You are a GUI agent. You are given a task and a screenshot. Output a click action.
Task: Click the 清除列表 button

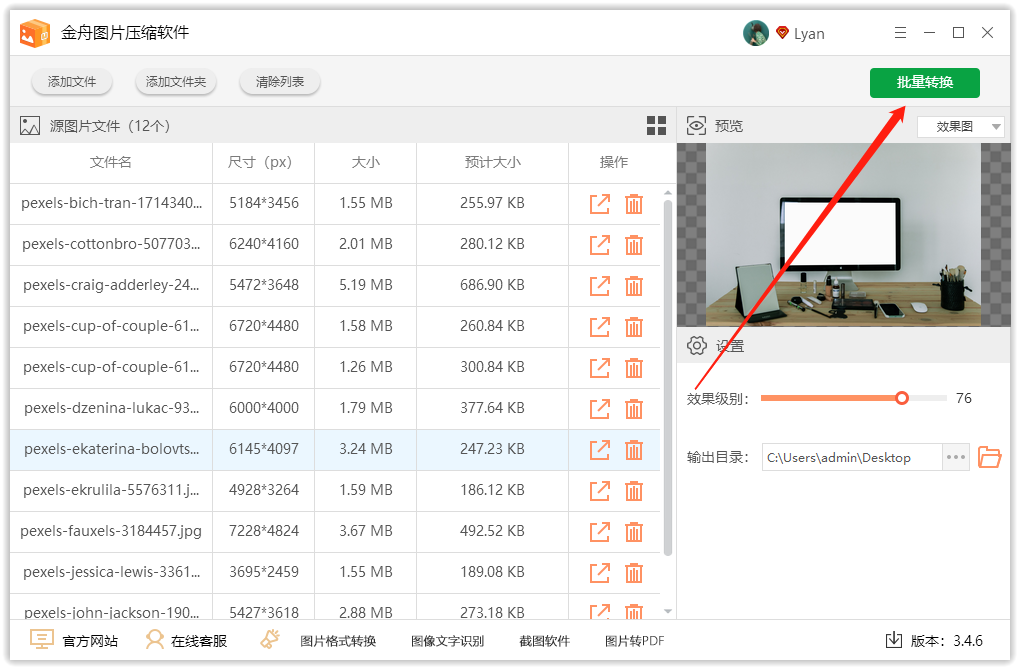pyautogui.click(x=279, y=82)
